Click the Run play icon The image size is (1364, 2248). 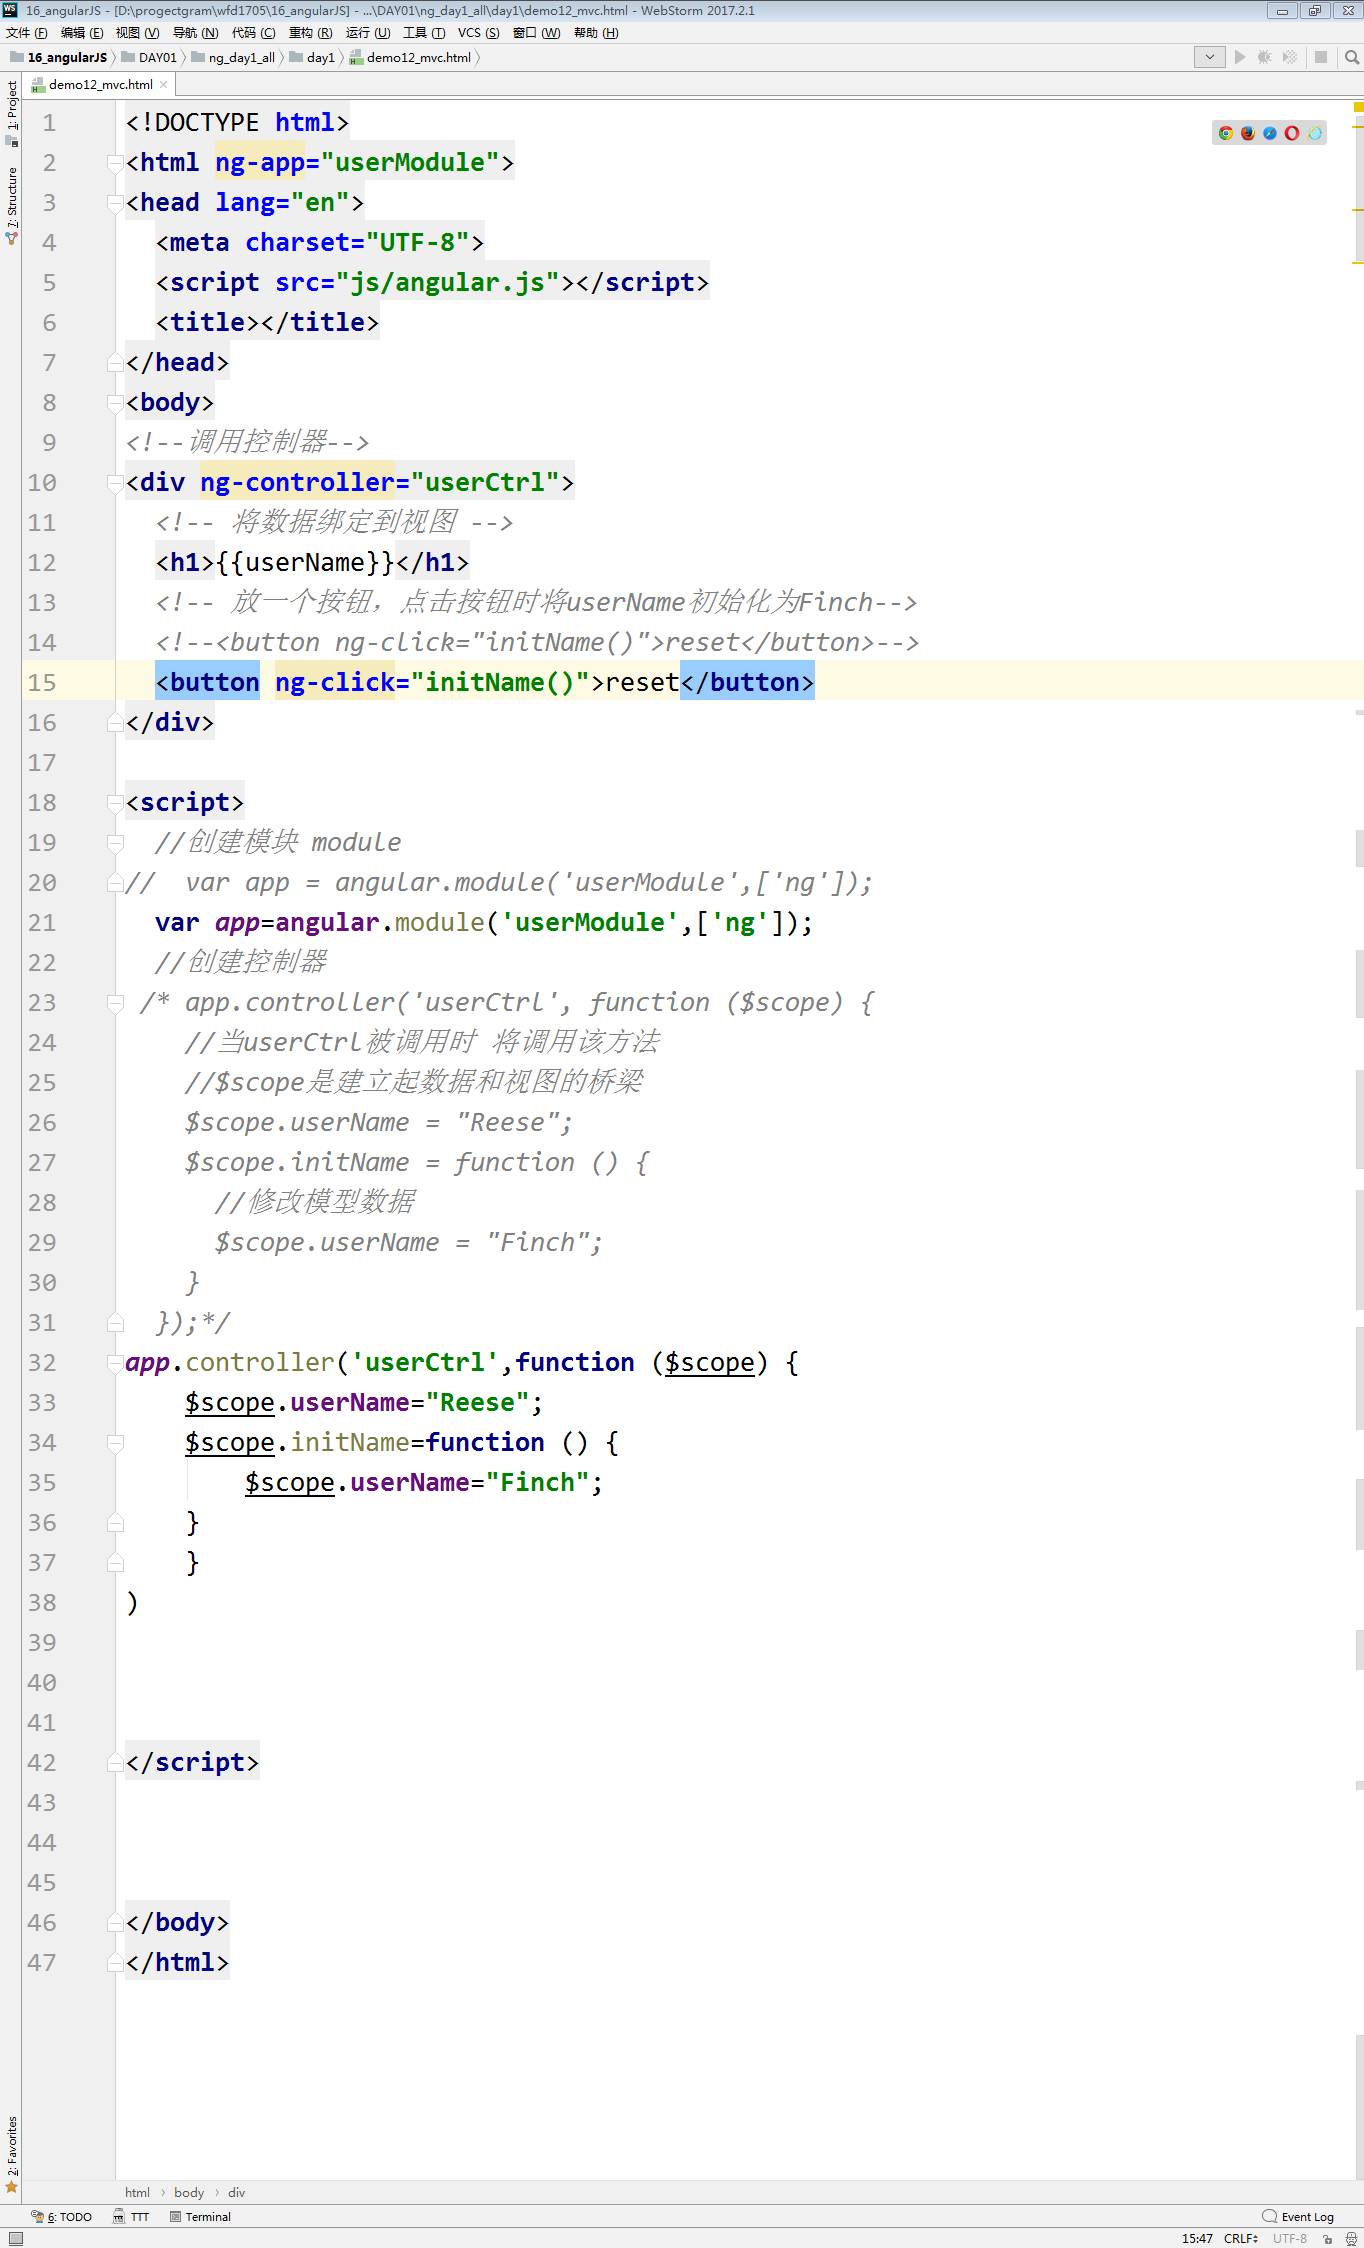pos(1240,57)
